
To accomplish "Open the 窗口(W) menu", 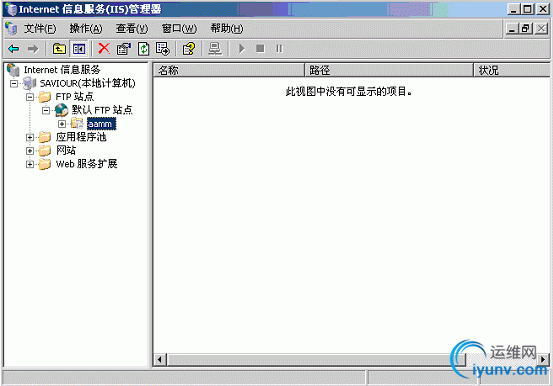I will 179,29.
